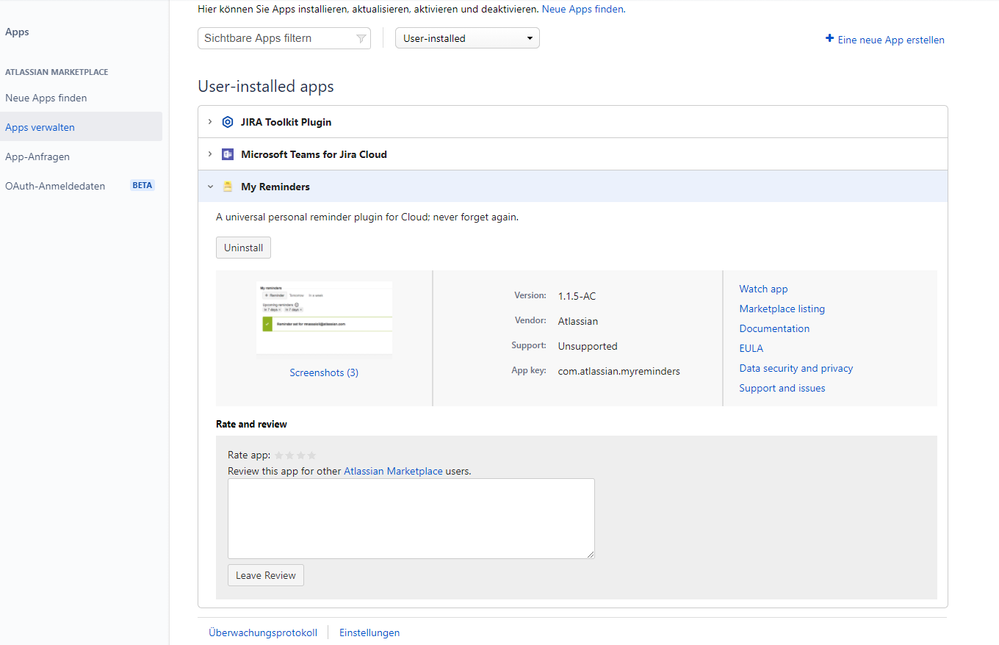The width and height of the screenshot is (999, 645).
Task: Click the Leave Review button
Action: click(x=266, y=576)
